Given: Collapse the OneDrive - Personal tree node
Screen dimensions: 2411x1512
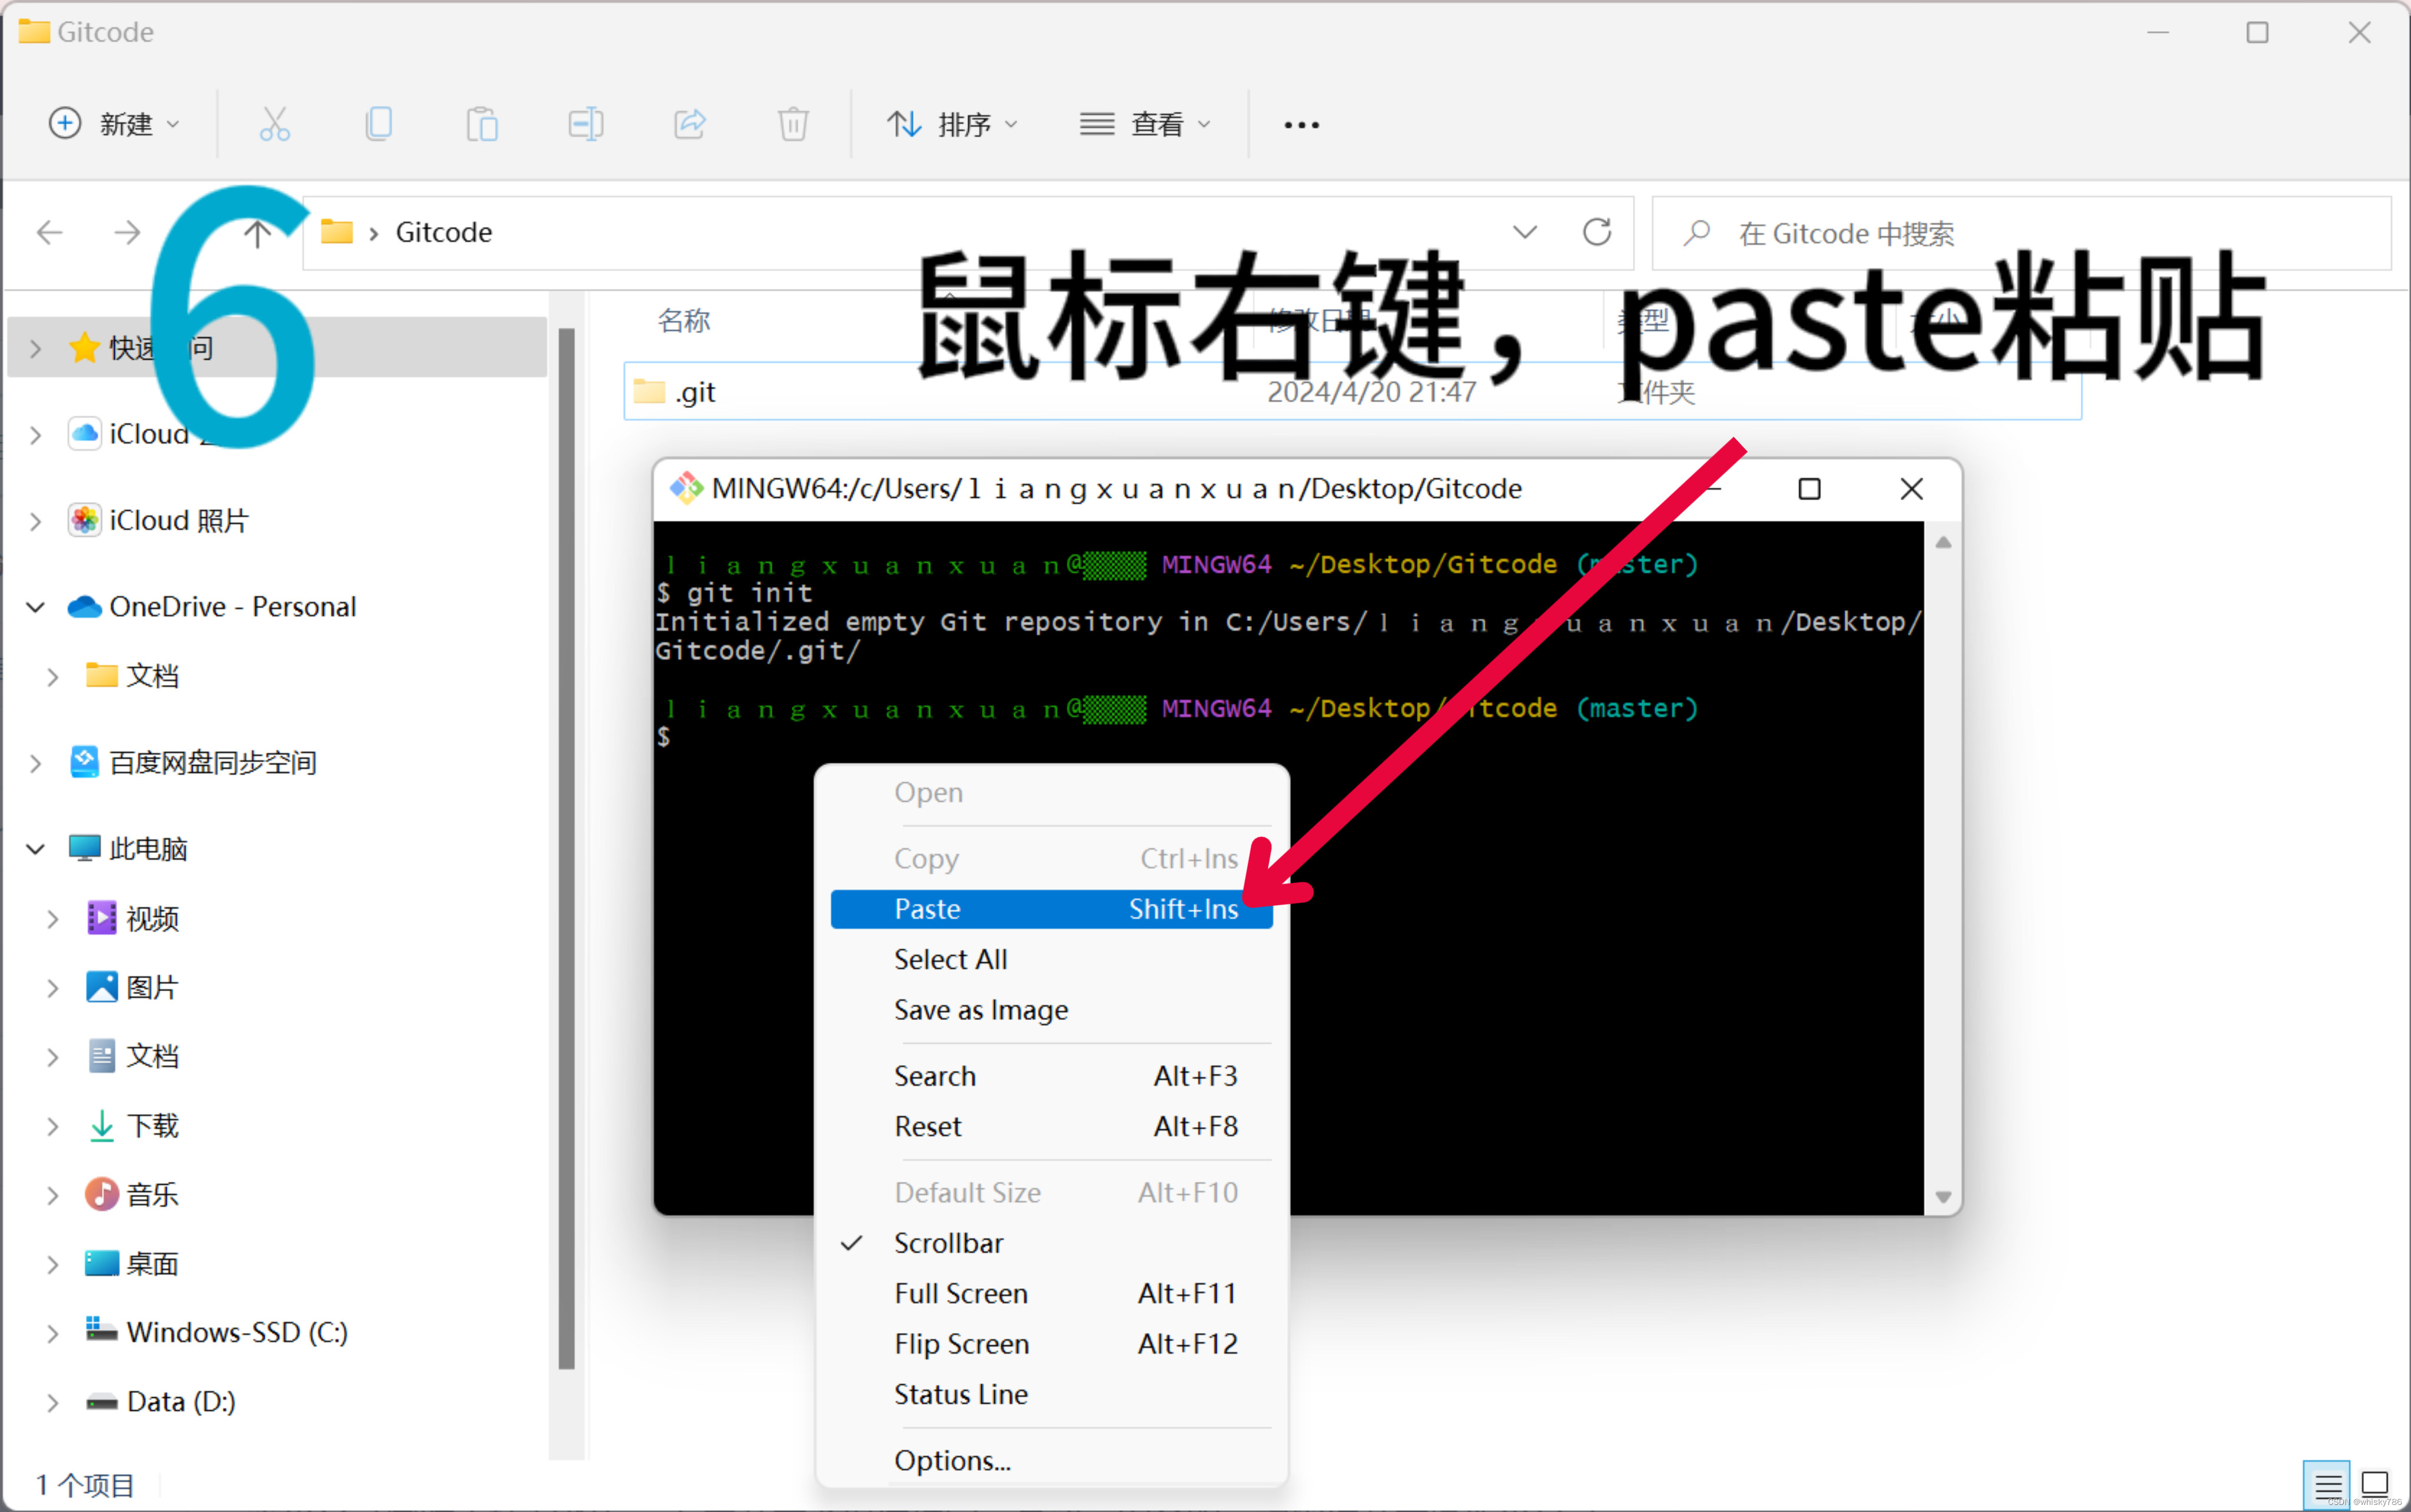Looking at the screenshot, I should [x=36, y=607].
